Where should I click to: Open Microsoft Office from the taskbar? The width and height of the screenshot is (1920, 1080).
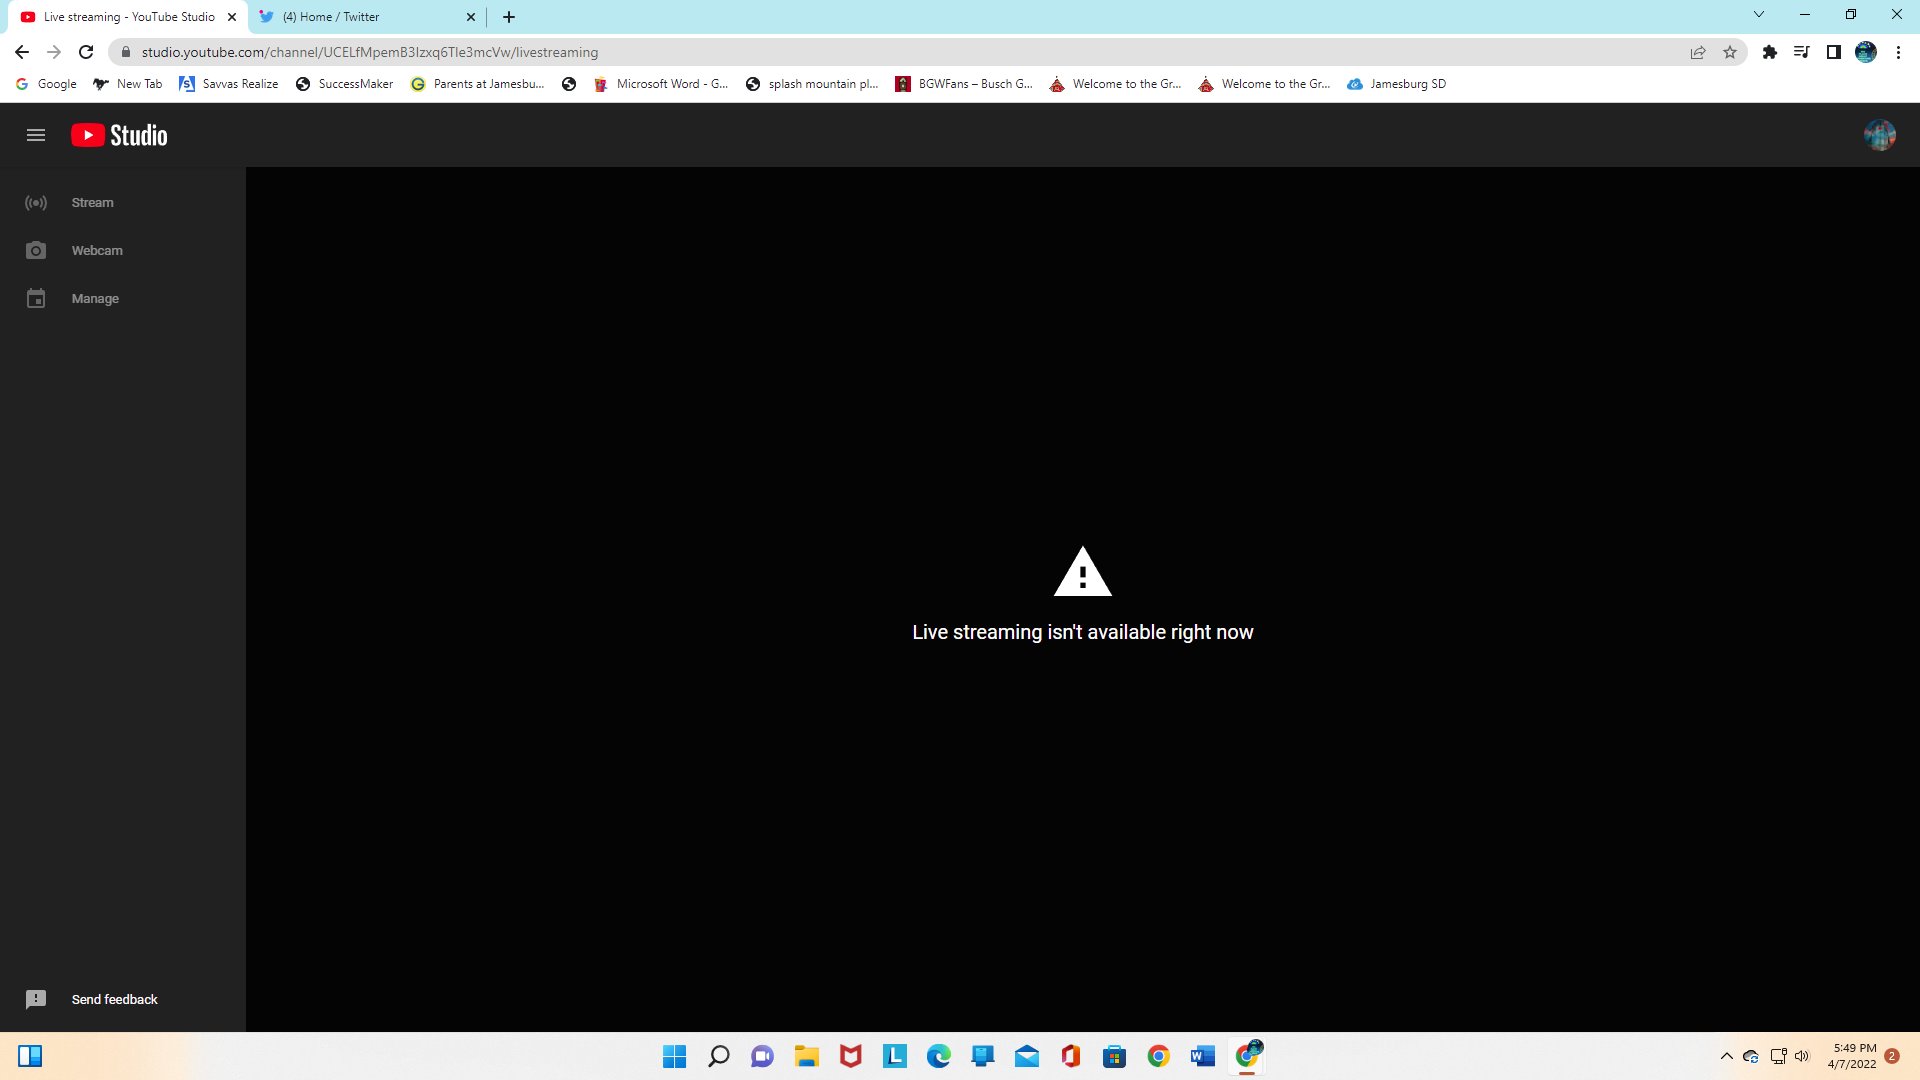click(1071, 1056)
